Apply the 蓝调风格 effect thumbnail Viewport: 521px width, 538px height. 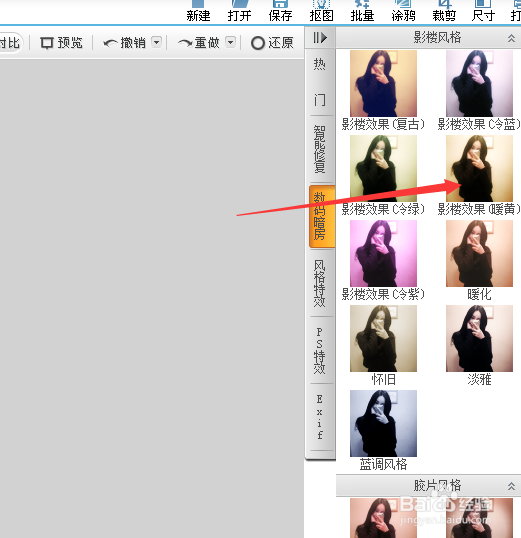[x=383, y=423]
